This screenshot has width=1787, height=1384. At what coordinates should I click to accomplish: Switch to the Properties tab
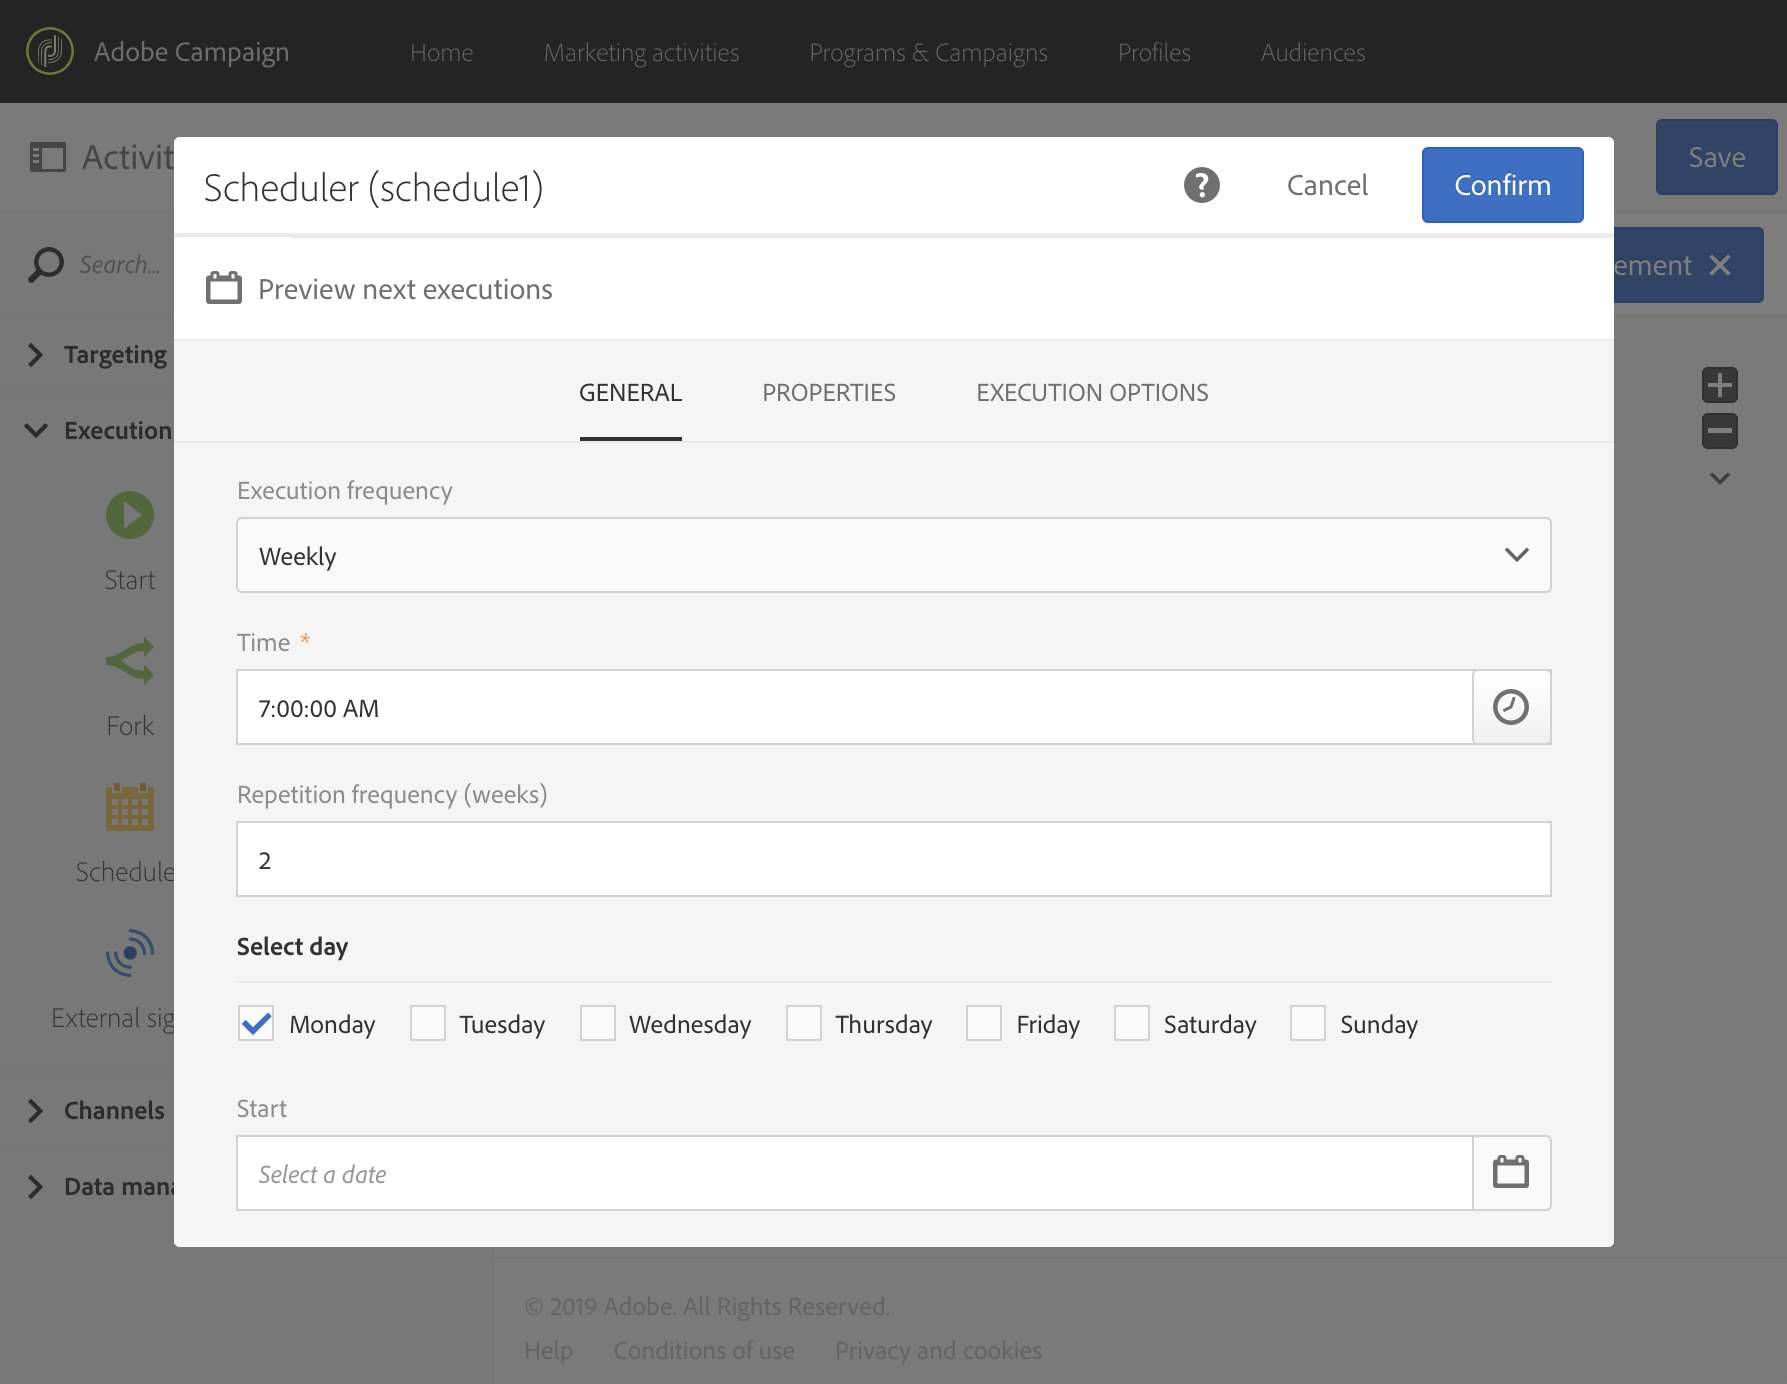[x=829, y=393]
